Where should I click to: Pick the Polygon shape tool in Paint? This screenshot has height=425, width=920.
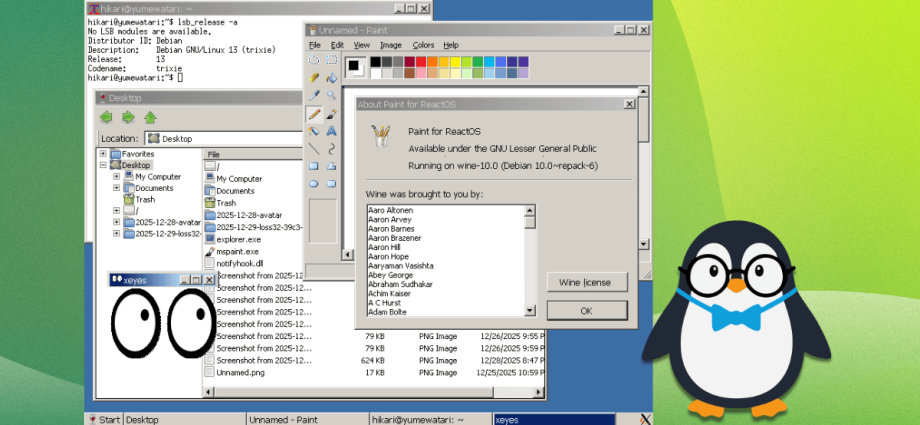tap(332, 166)
